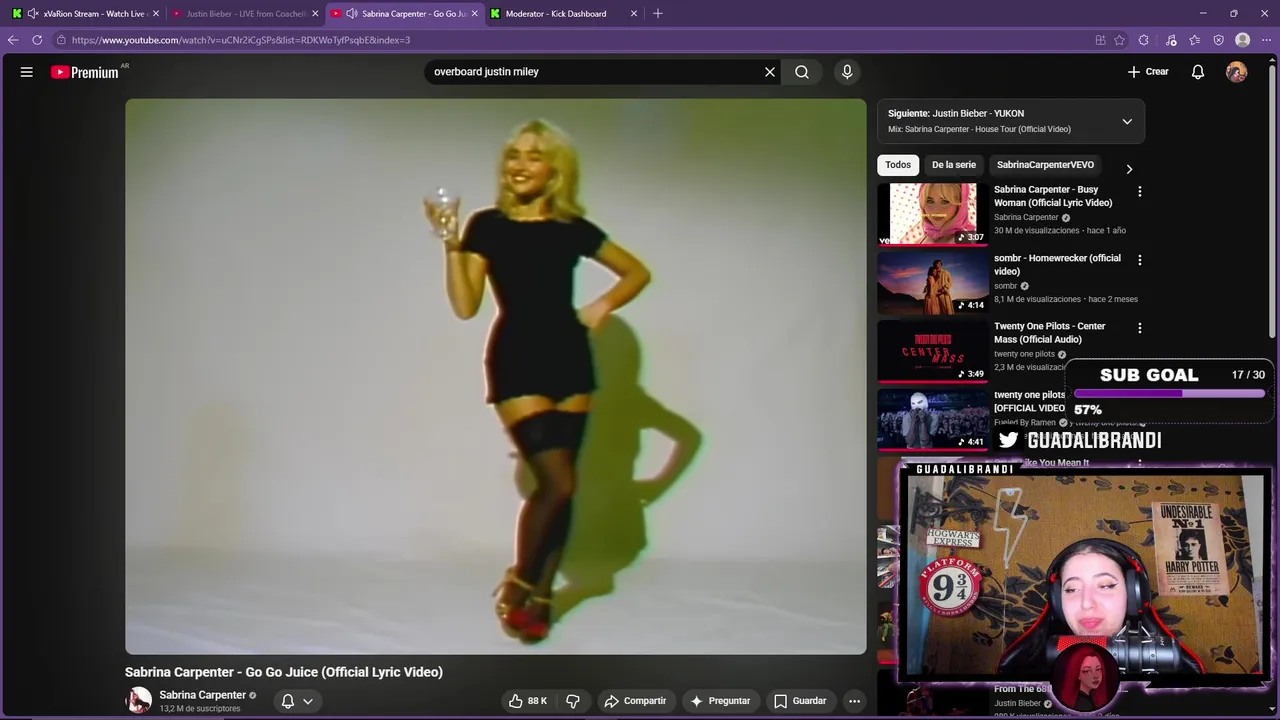1280x720 pixels.
Task: Select the Todos filter chip
Action: (898, 165)
